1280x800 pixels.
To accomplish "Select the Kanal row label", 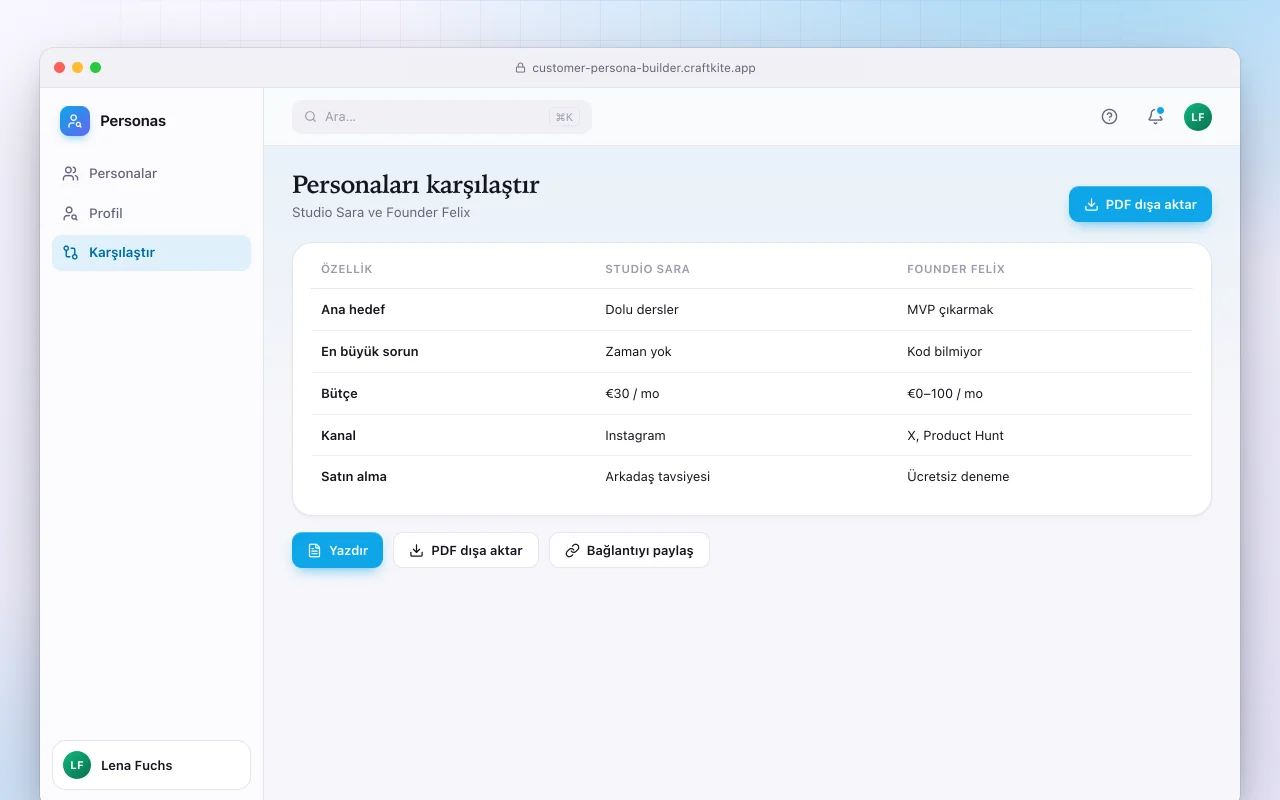I will point(338,436).
